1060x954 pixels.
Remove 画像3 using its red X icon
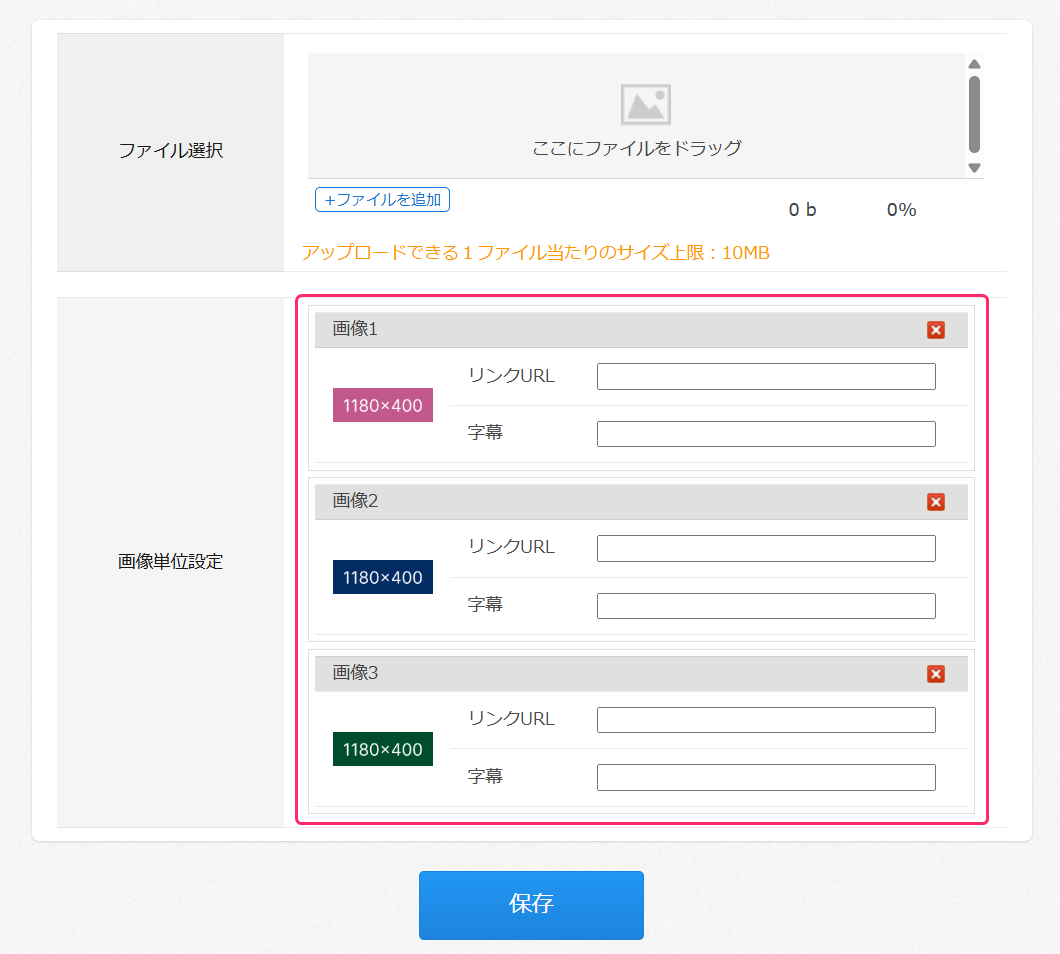click(936, 674)
